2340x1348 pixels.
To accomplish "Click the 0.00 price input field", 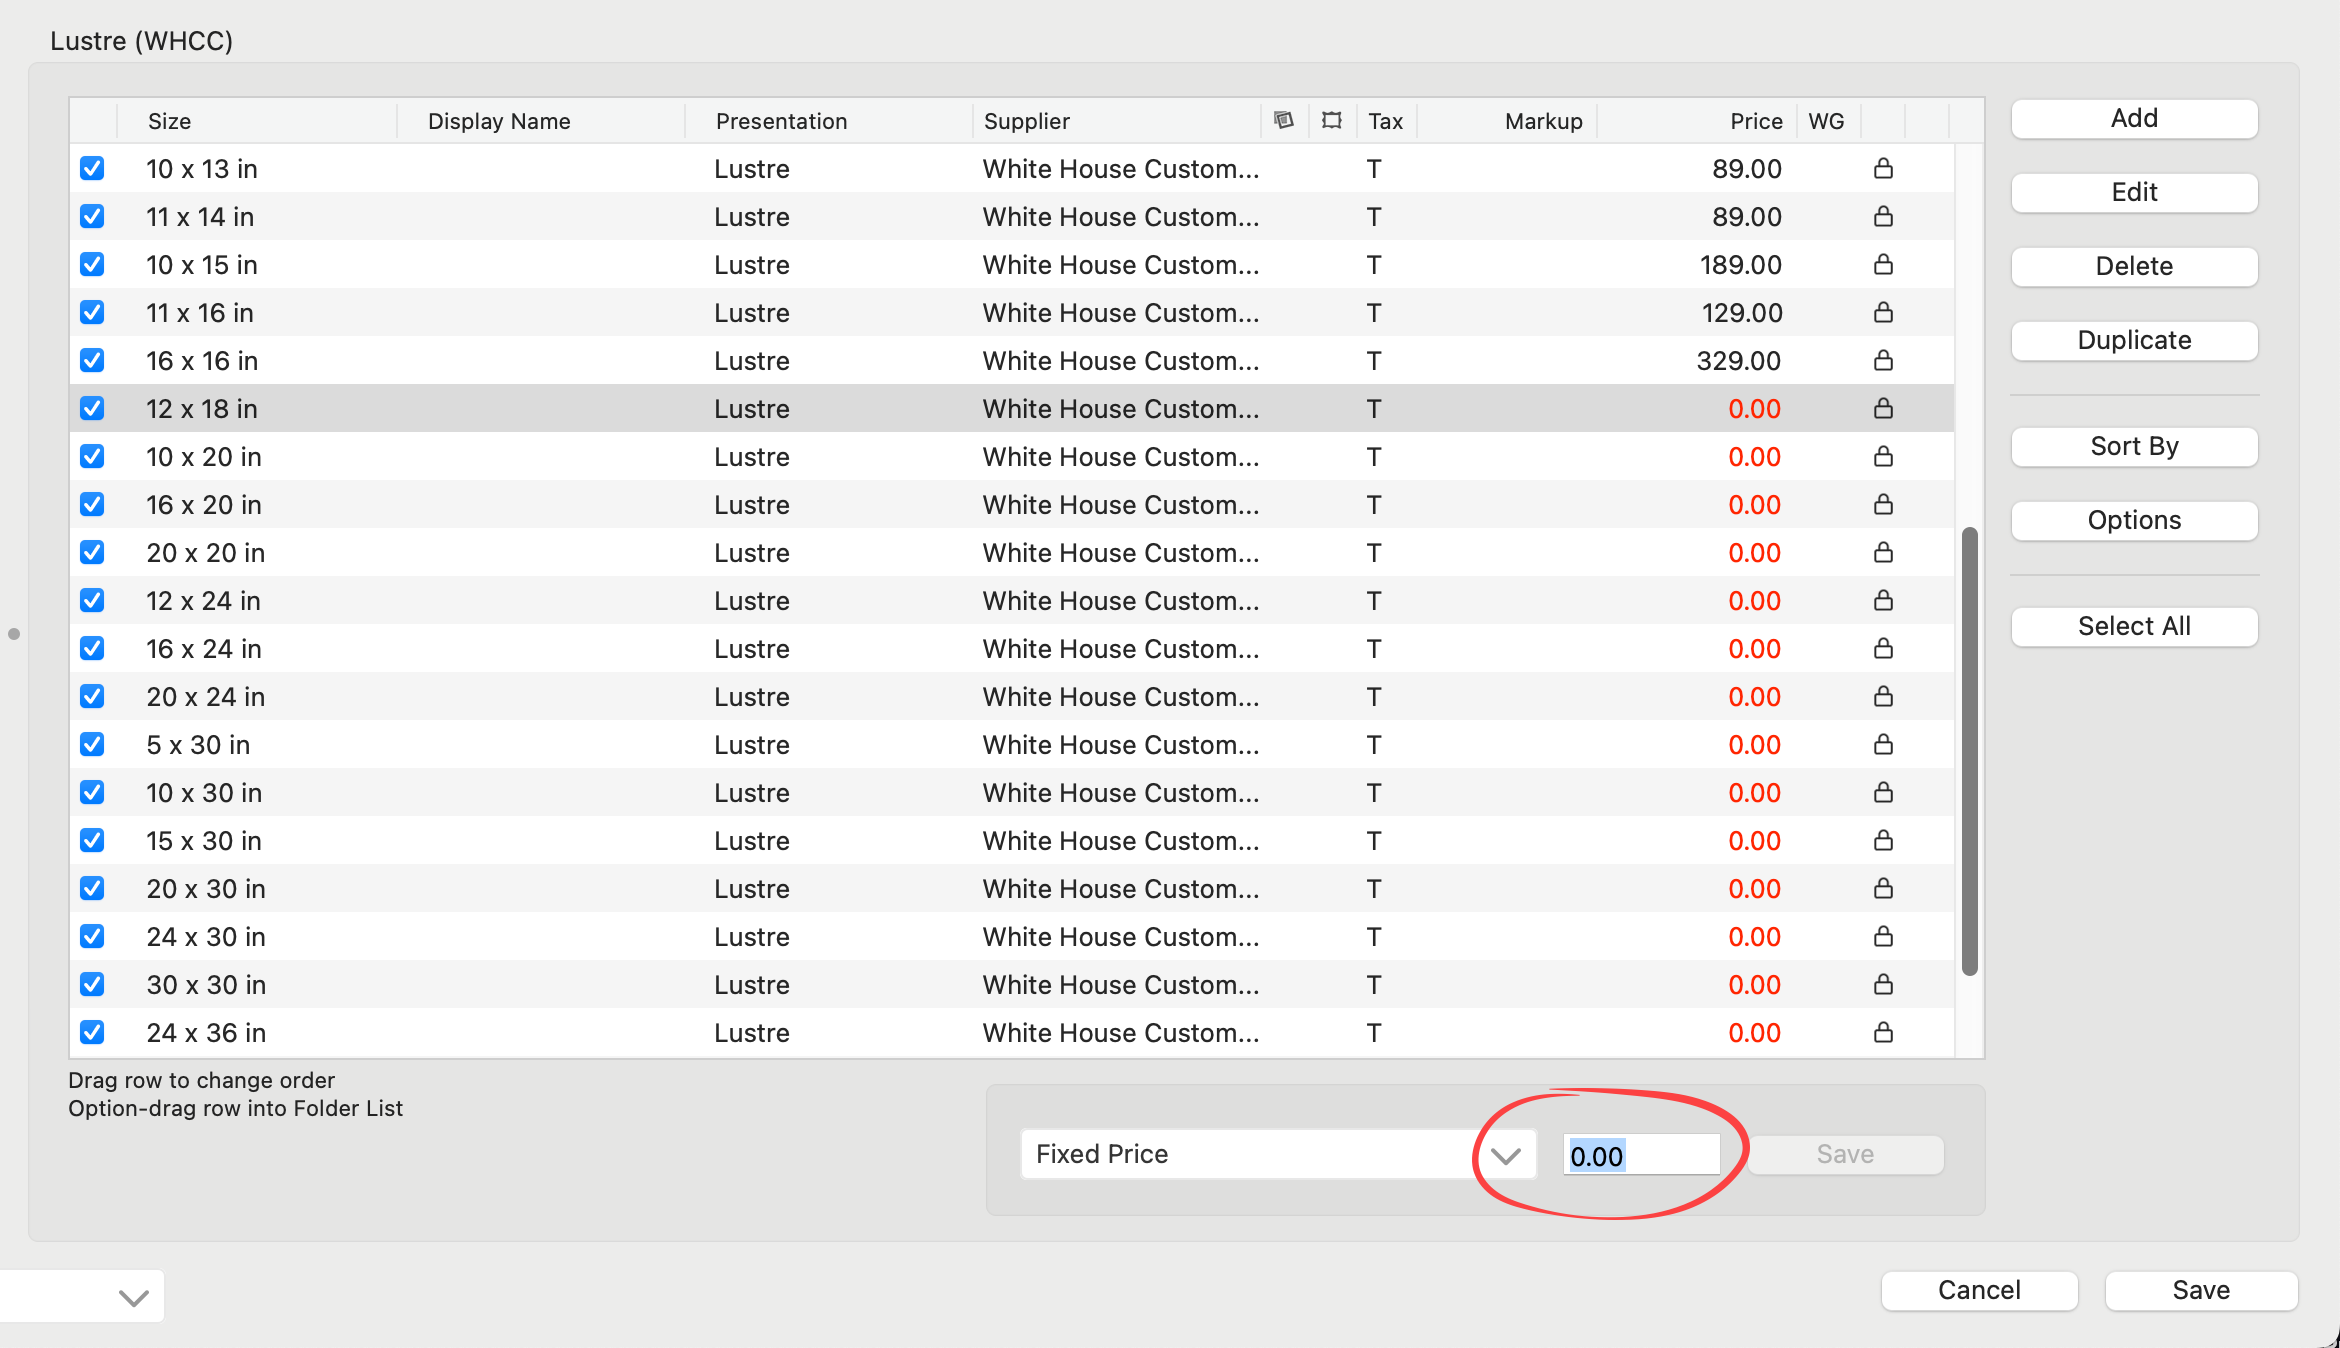I will [x=1640, y=1155].
